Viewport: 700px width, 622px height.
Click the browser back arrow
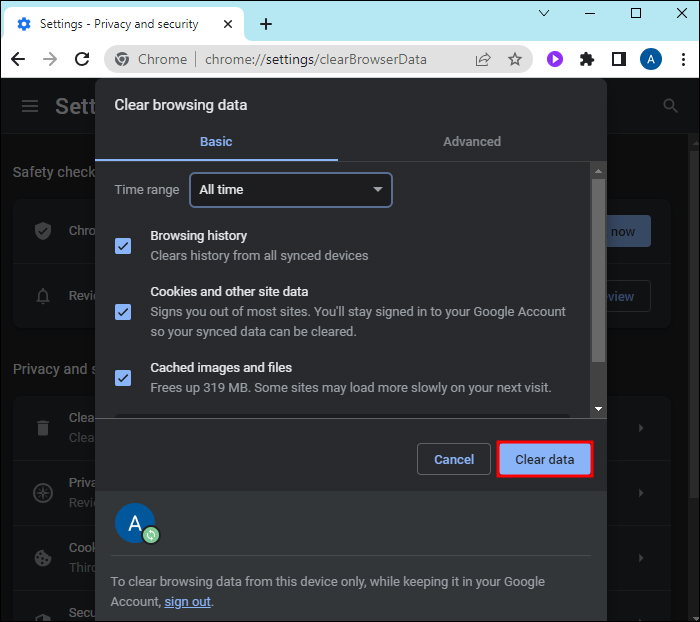pos(18,59)
